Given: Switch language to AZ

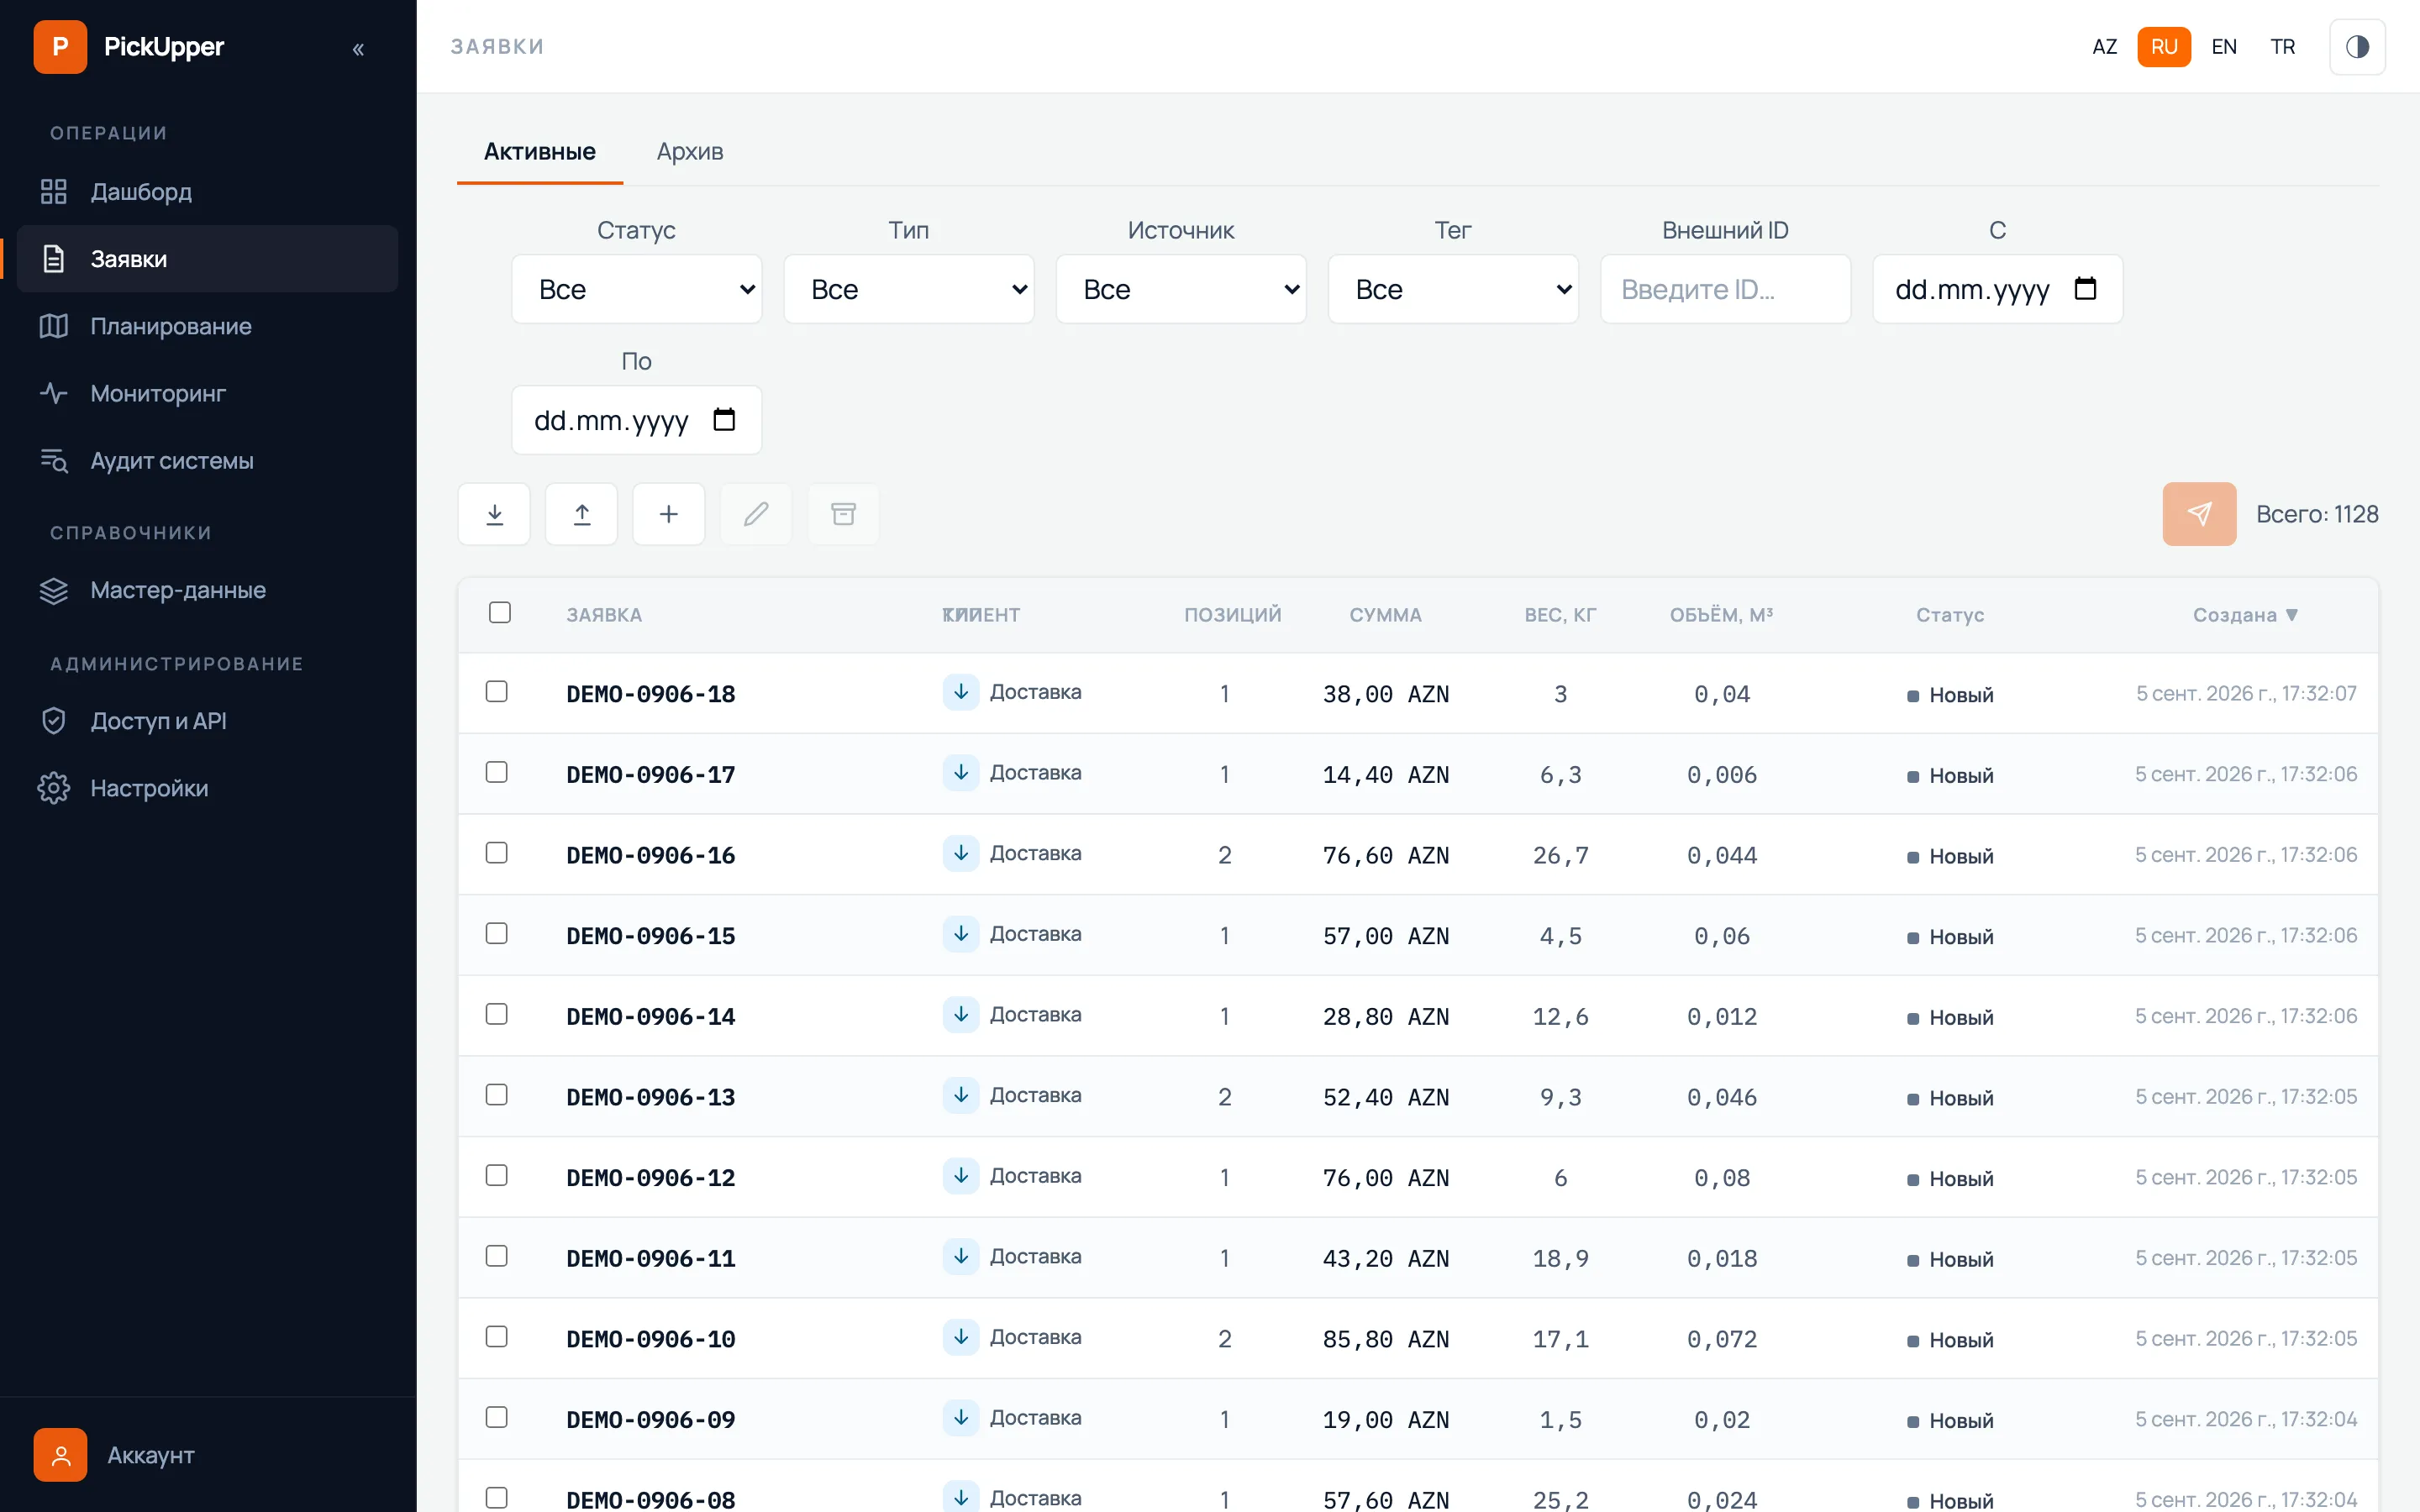Looking at the screenshot, I should [x=2104, y=47].
